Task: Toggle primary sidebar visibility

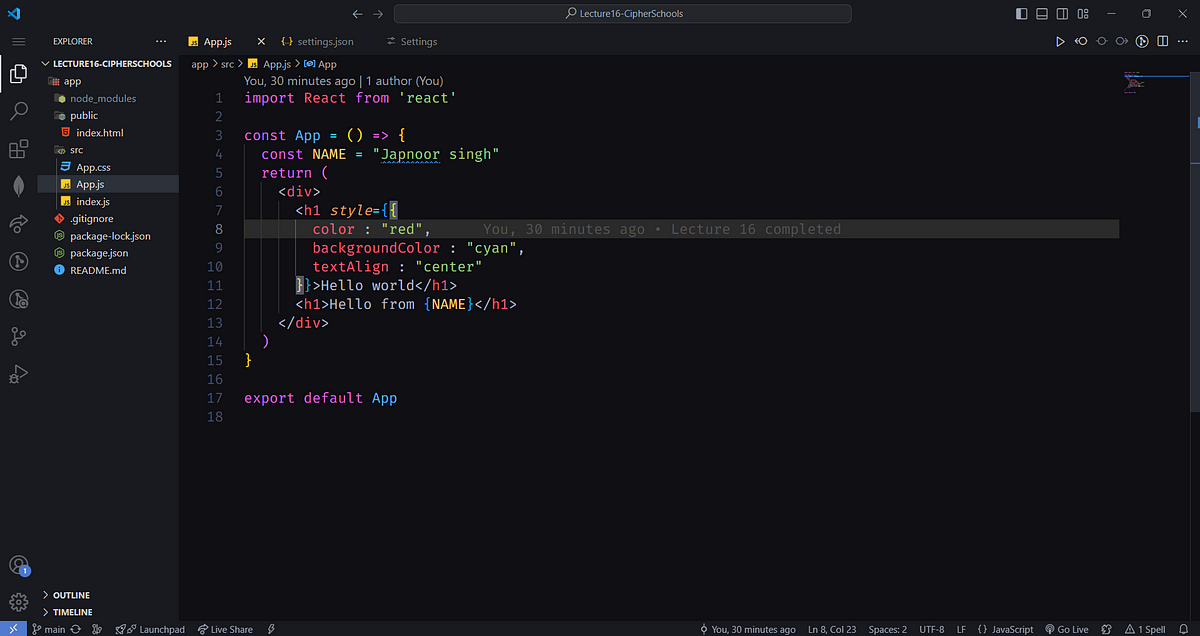Action: [1021, 14]
